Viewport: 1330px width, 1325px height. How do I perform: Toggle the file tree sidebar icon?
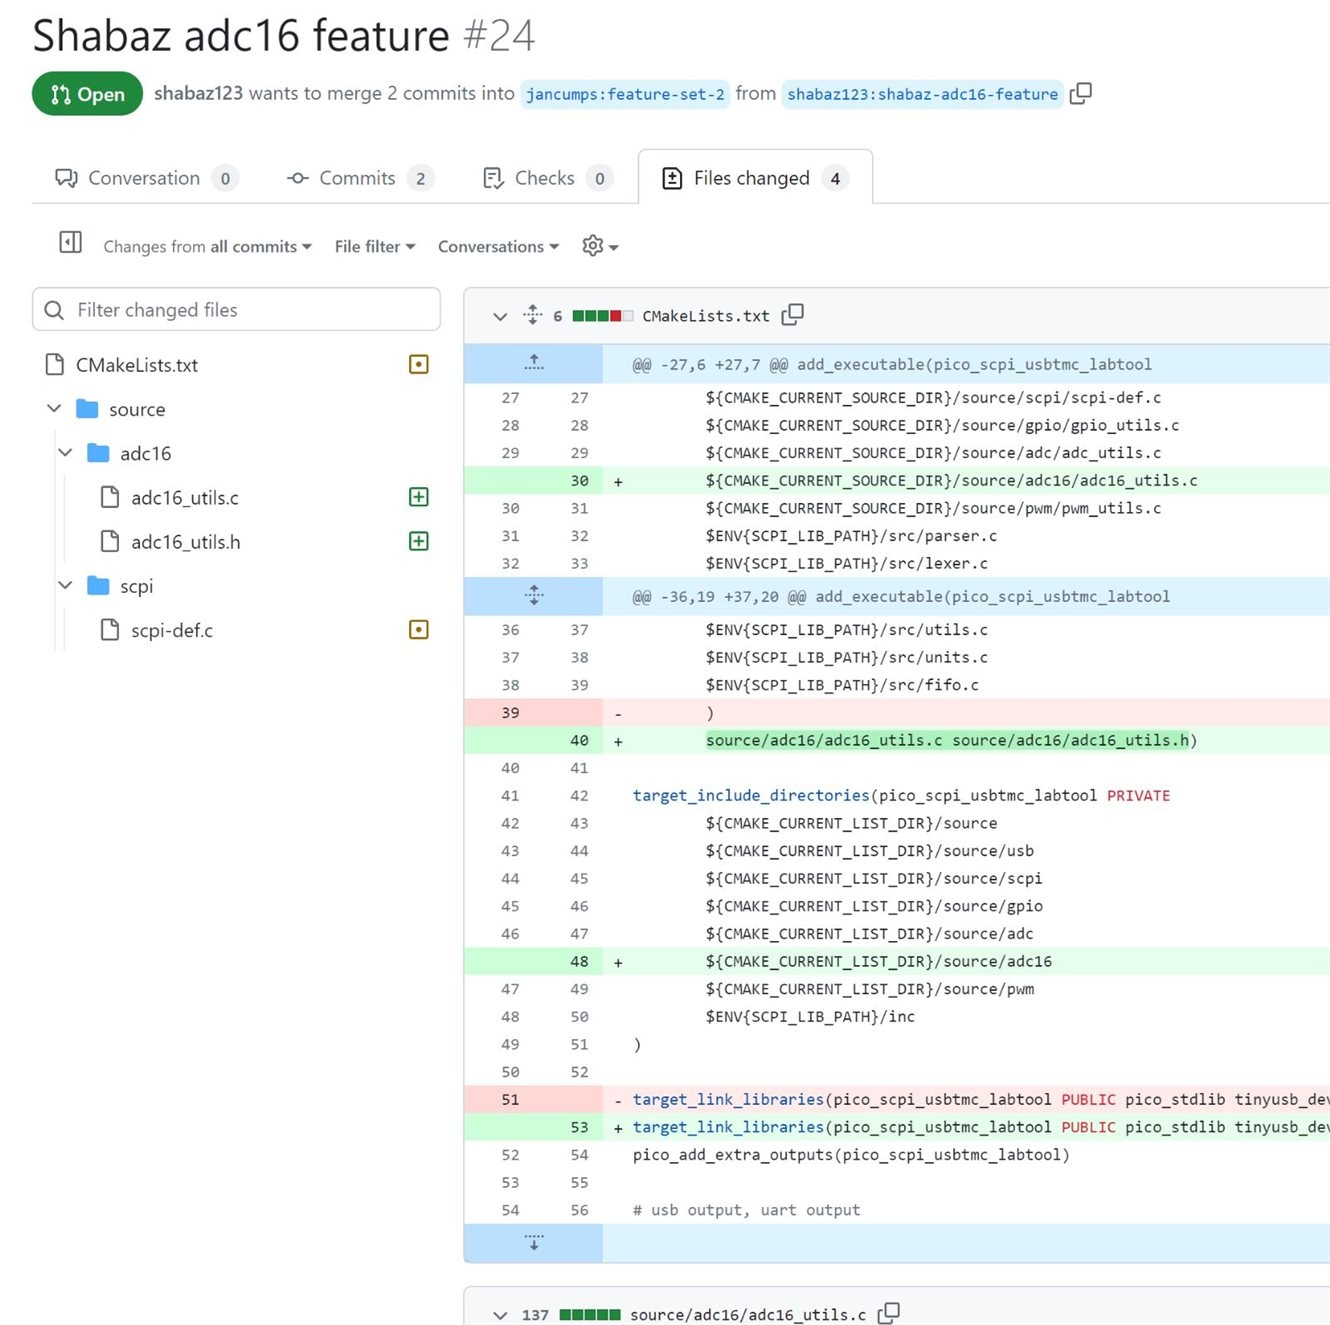pos(70,242)
